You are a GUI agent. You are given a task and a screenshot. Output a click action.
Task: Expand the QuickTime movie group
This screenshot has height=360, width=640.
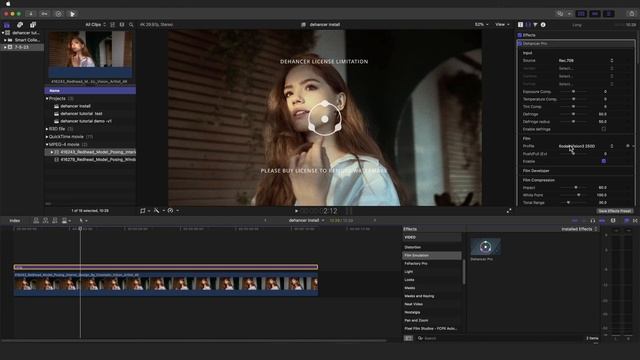coord(47,137)
